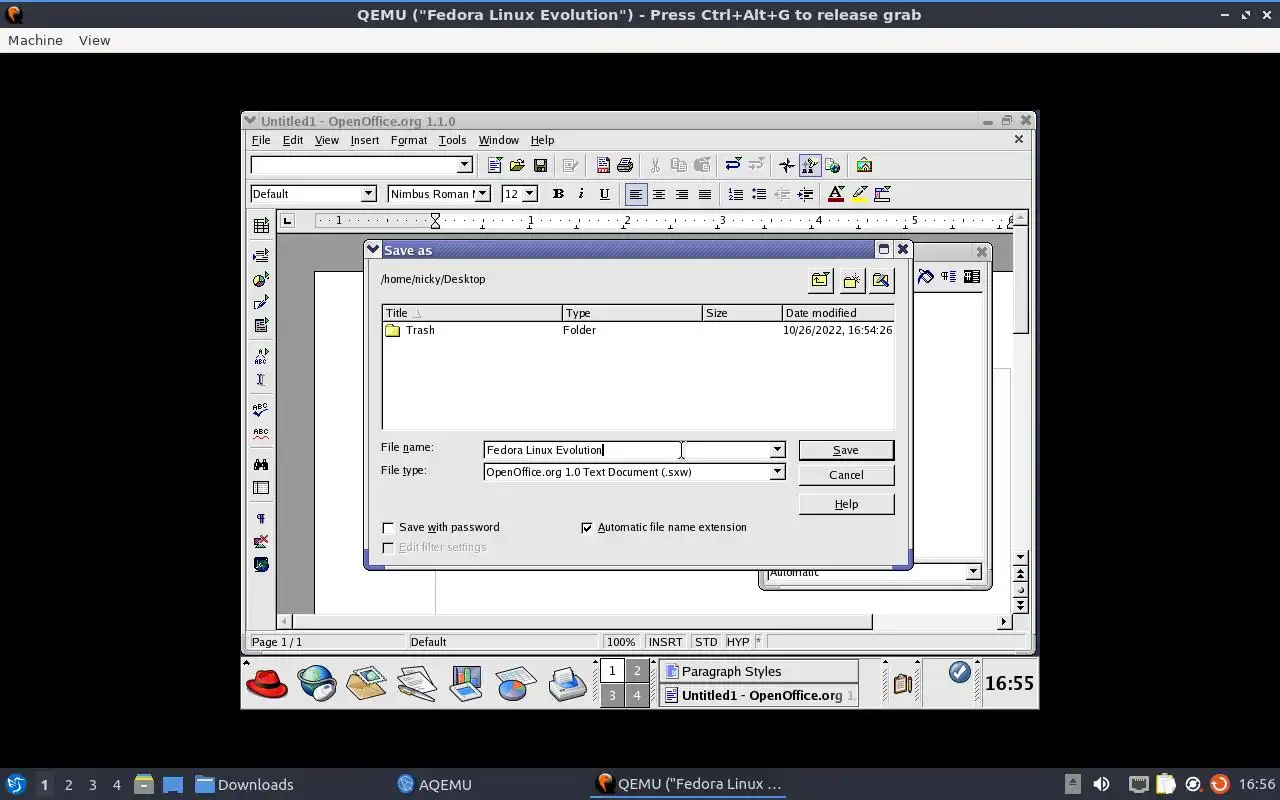The height and width of the screenshot is (800, 1280).
Task: Center align text
Action: [658, 194]
